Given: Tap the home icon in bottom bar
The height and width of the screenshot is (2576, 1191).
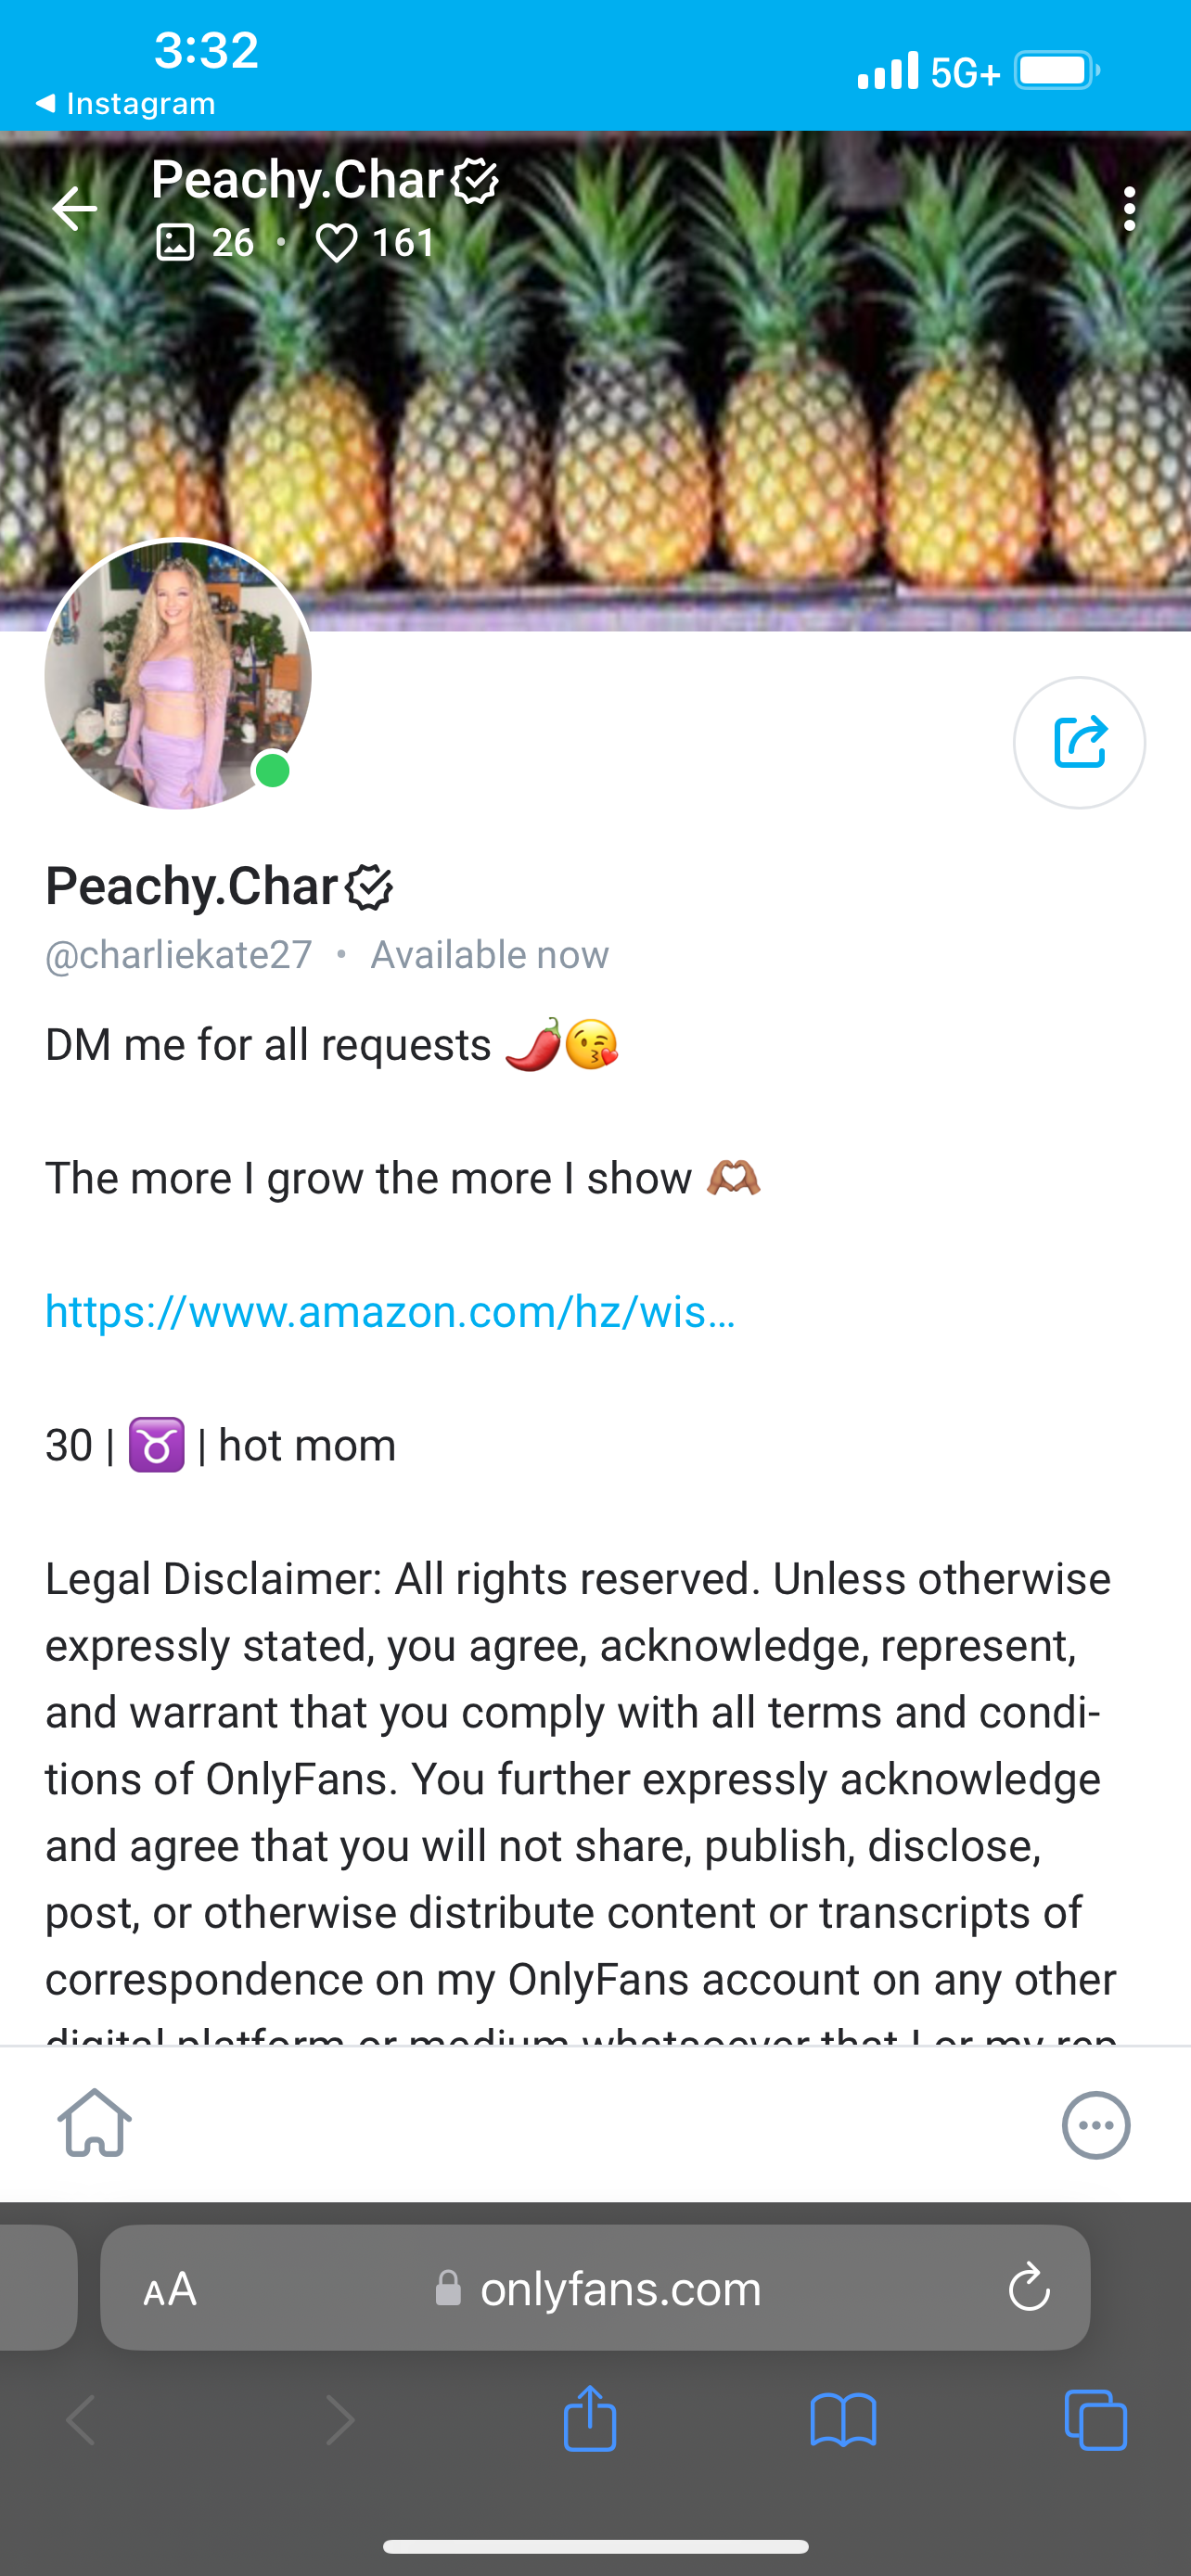Looking at the screenshot, I should click(x=94, y=2123).
